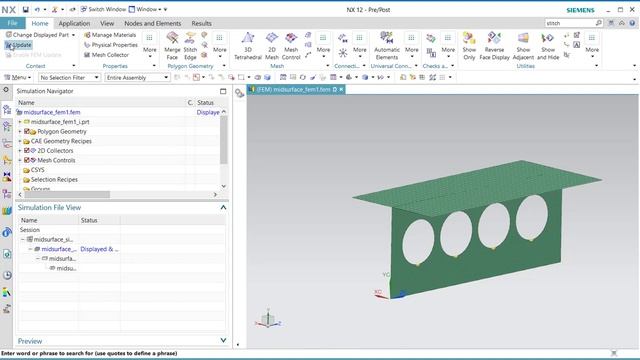Click the Merge Face tool

click(x=172, y=46)
